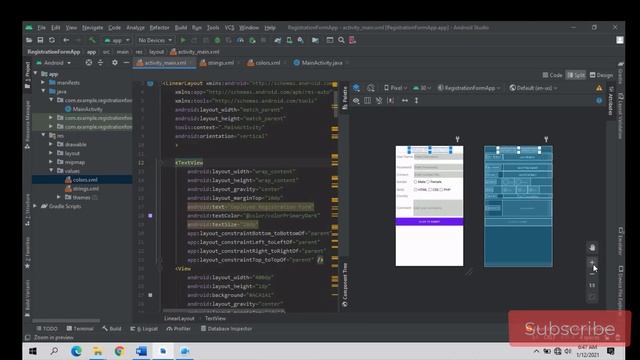The image size is (640, 360).
Task: Expand the drawable folder
Action: [51, 144]
